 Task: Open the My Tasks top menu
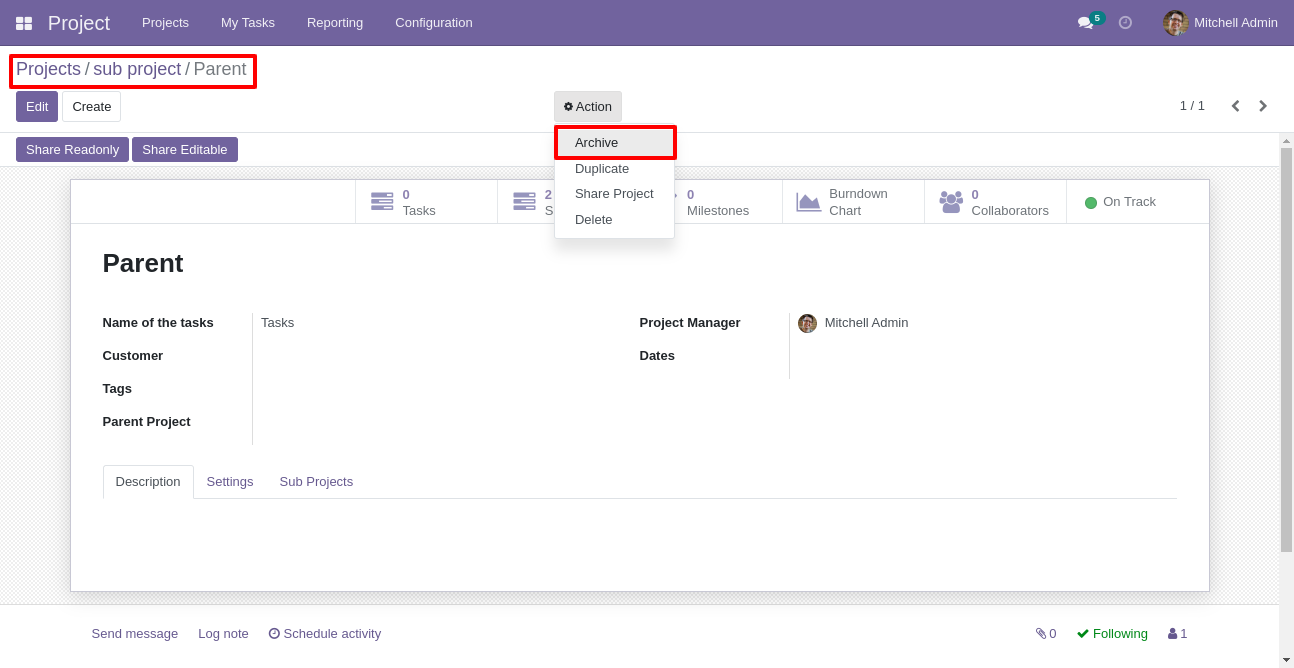tap(248, 22)
